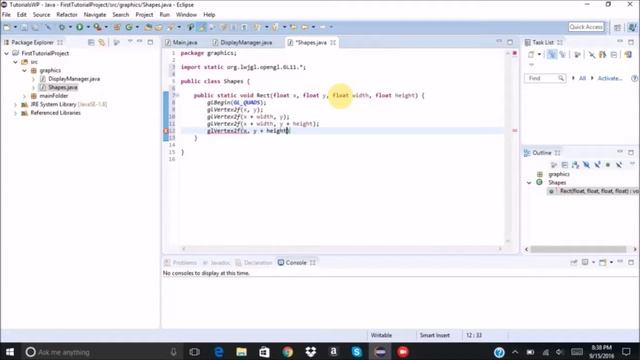Open Package Explorer view menu dropdown
Screen dimensions: 640x360
(x=130, y=42)
